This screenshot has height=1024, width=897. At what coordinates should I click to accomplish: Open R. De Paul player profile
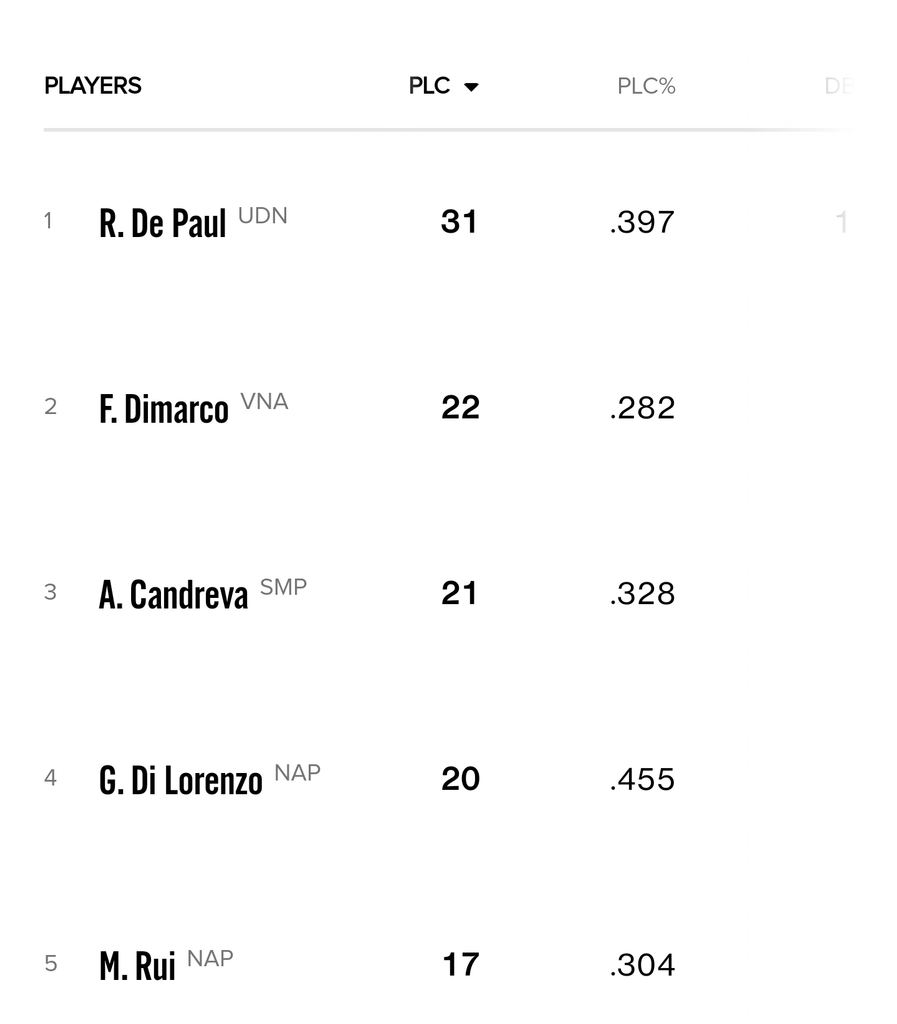point(163,223)
